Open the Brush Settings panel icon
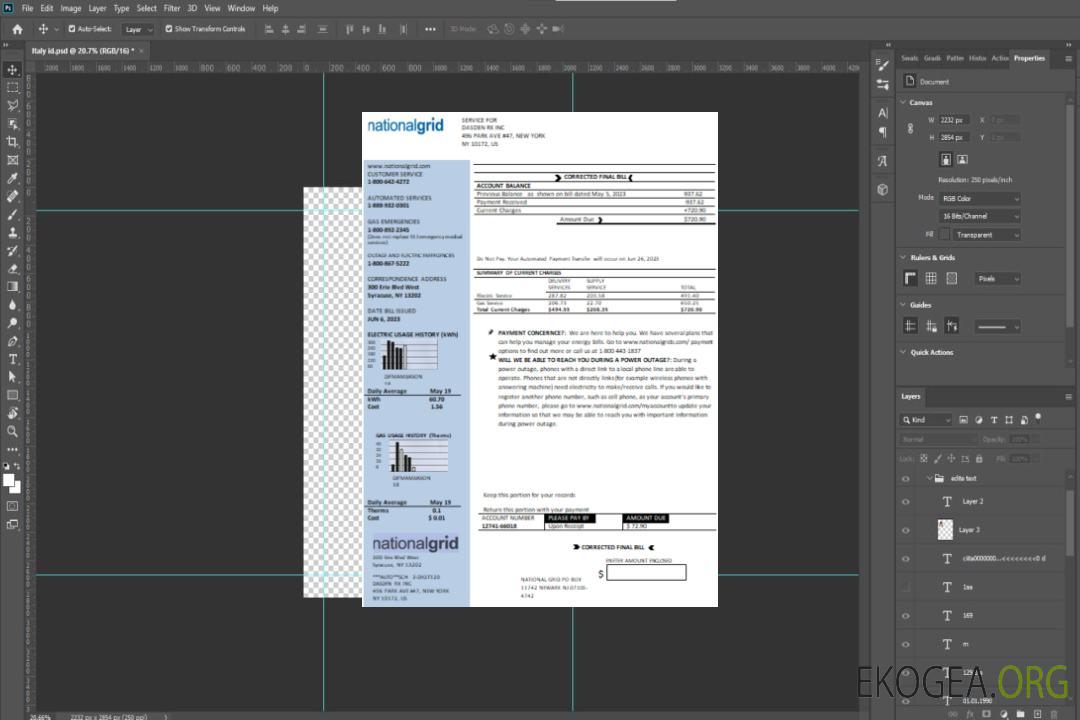 882,65
